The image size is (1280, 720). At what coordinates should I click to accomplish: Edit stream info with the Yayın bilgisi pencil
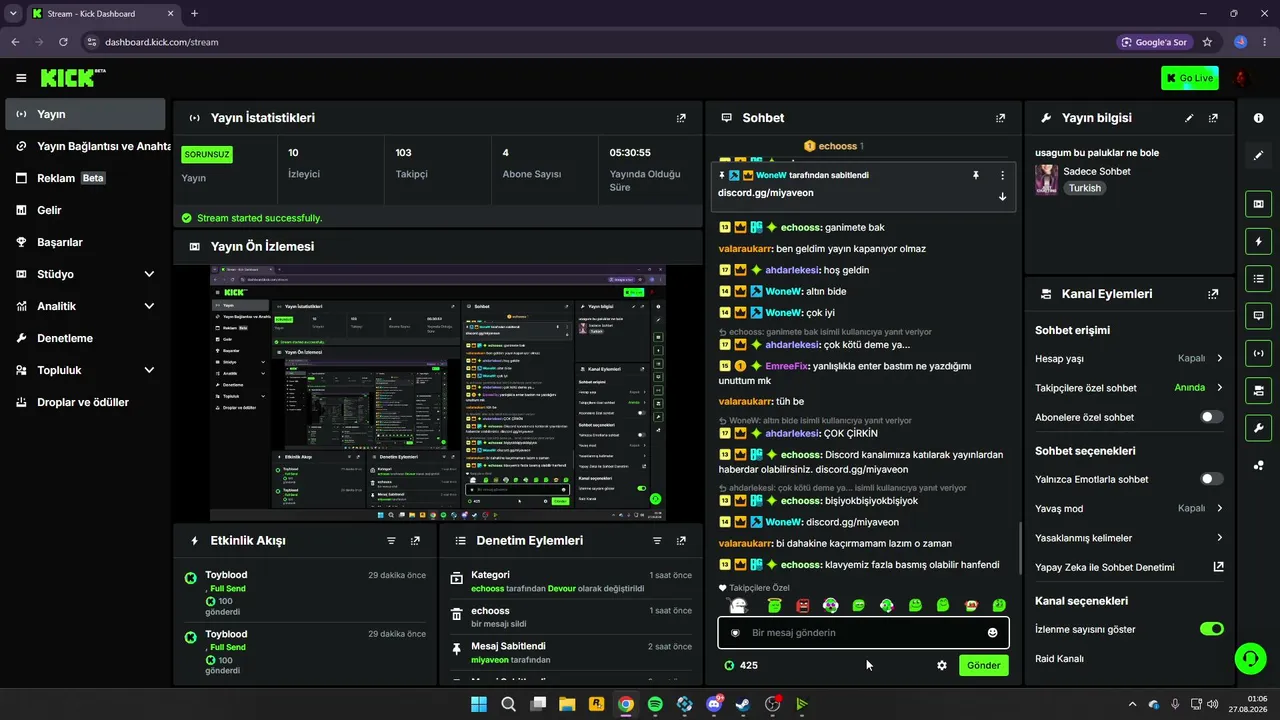click(x=1189, y=118)
